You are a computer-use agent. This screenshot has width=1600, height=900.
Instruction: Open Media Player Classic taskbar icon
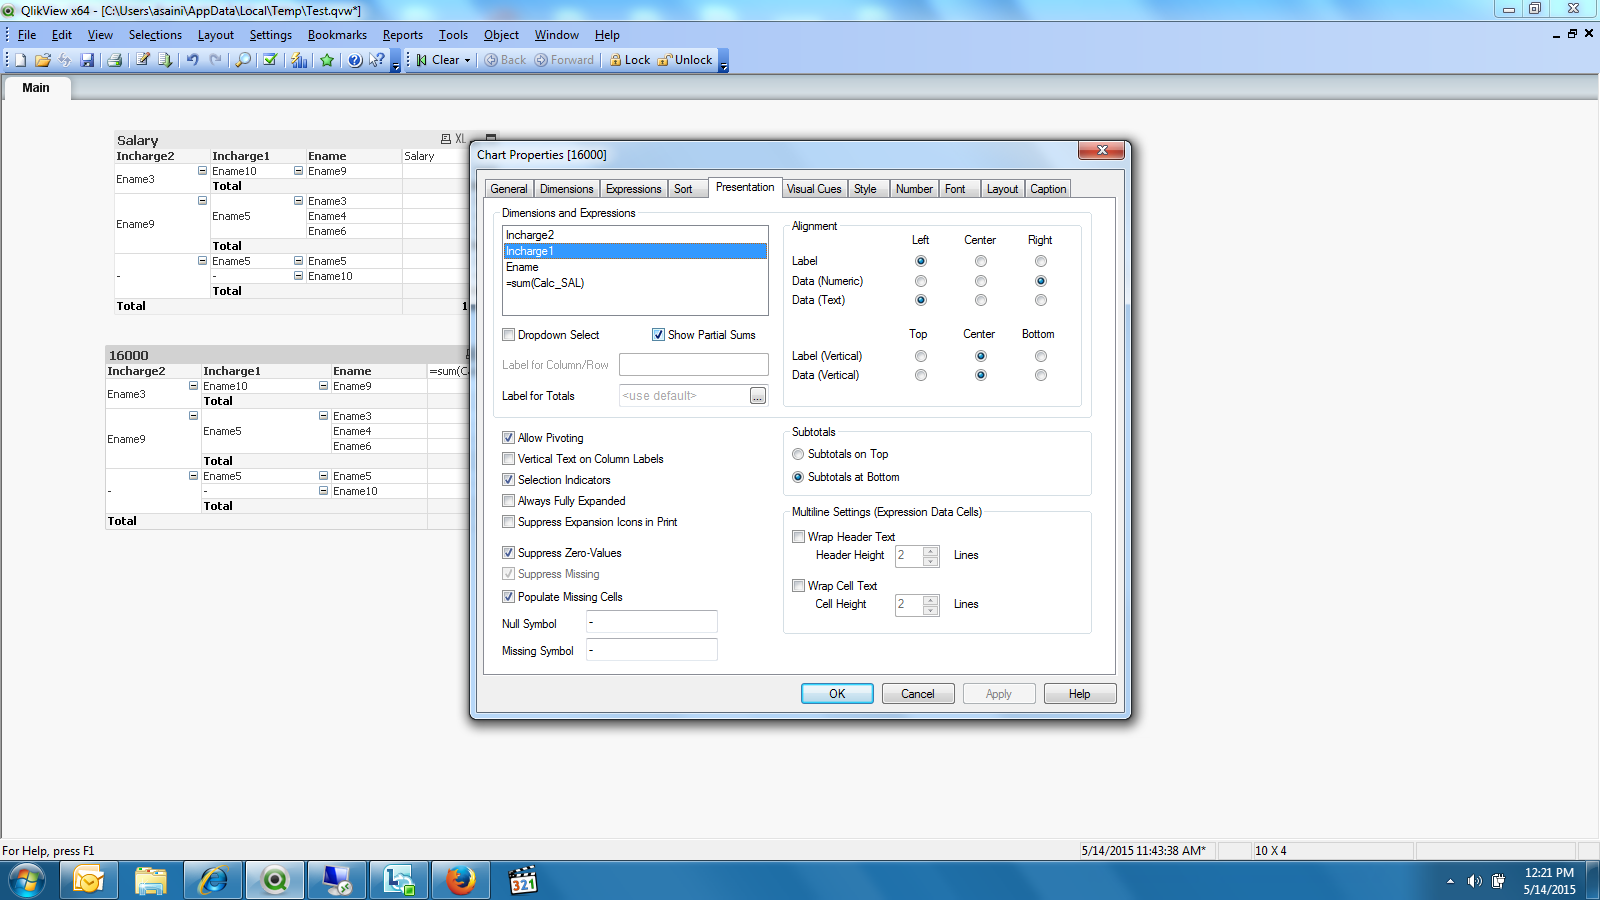[x=523, y=880]
